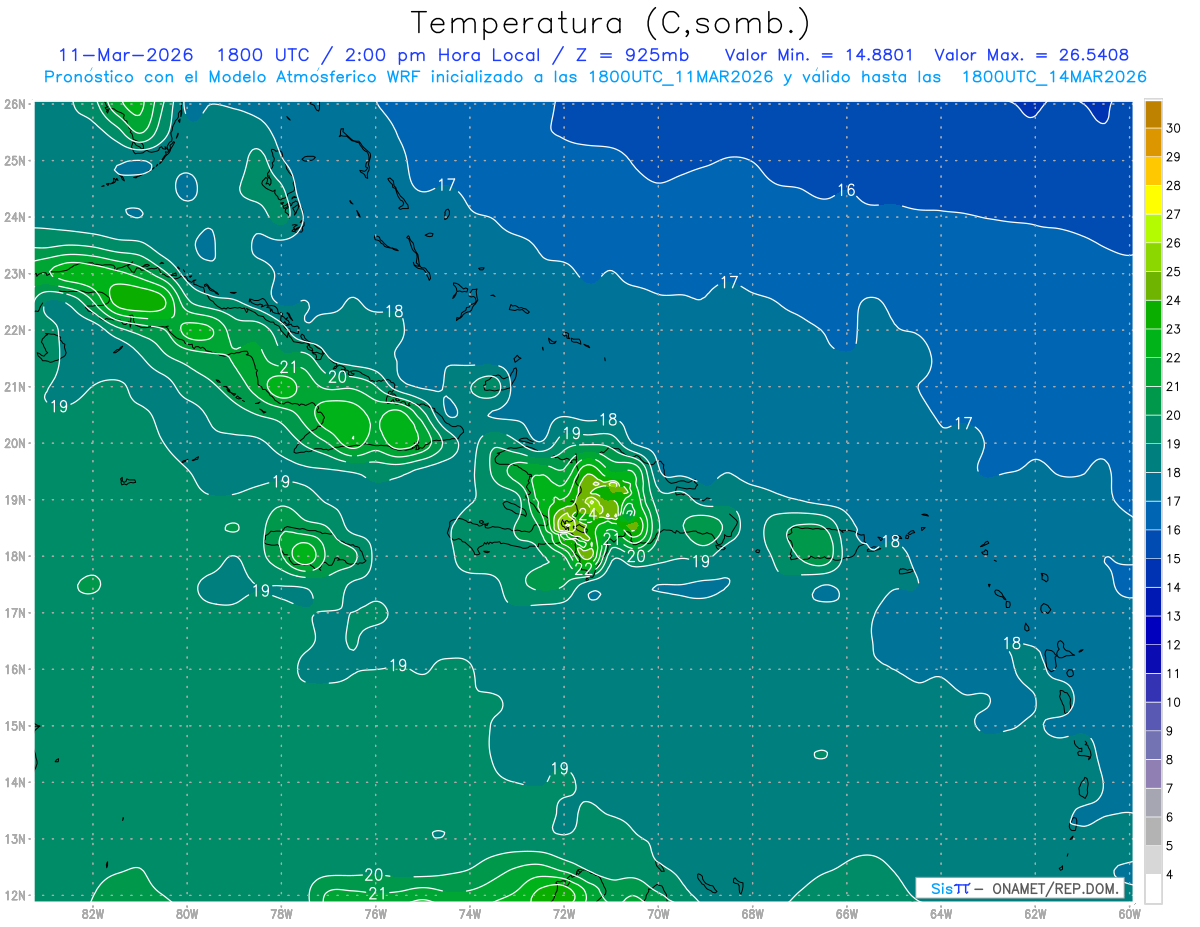Screen dimensions: 1200x927
Task: Click the valid-until time "1800UTC_14MAR2026"
Action: [x=1054, y=77]
